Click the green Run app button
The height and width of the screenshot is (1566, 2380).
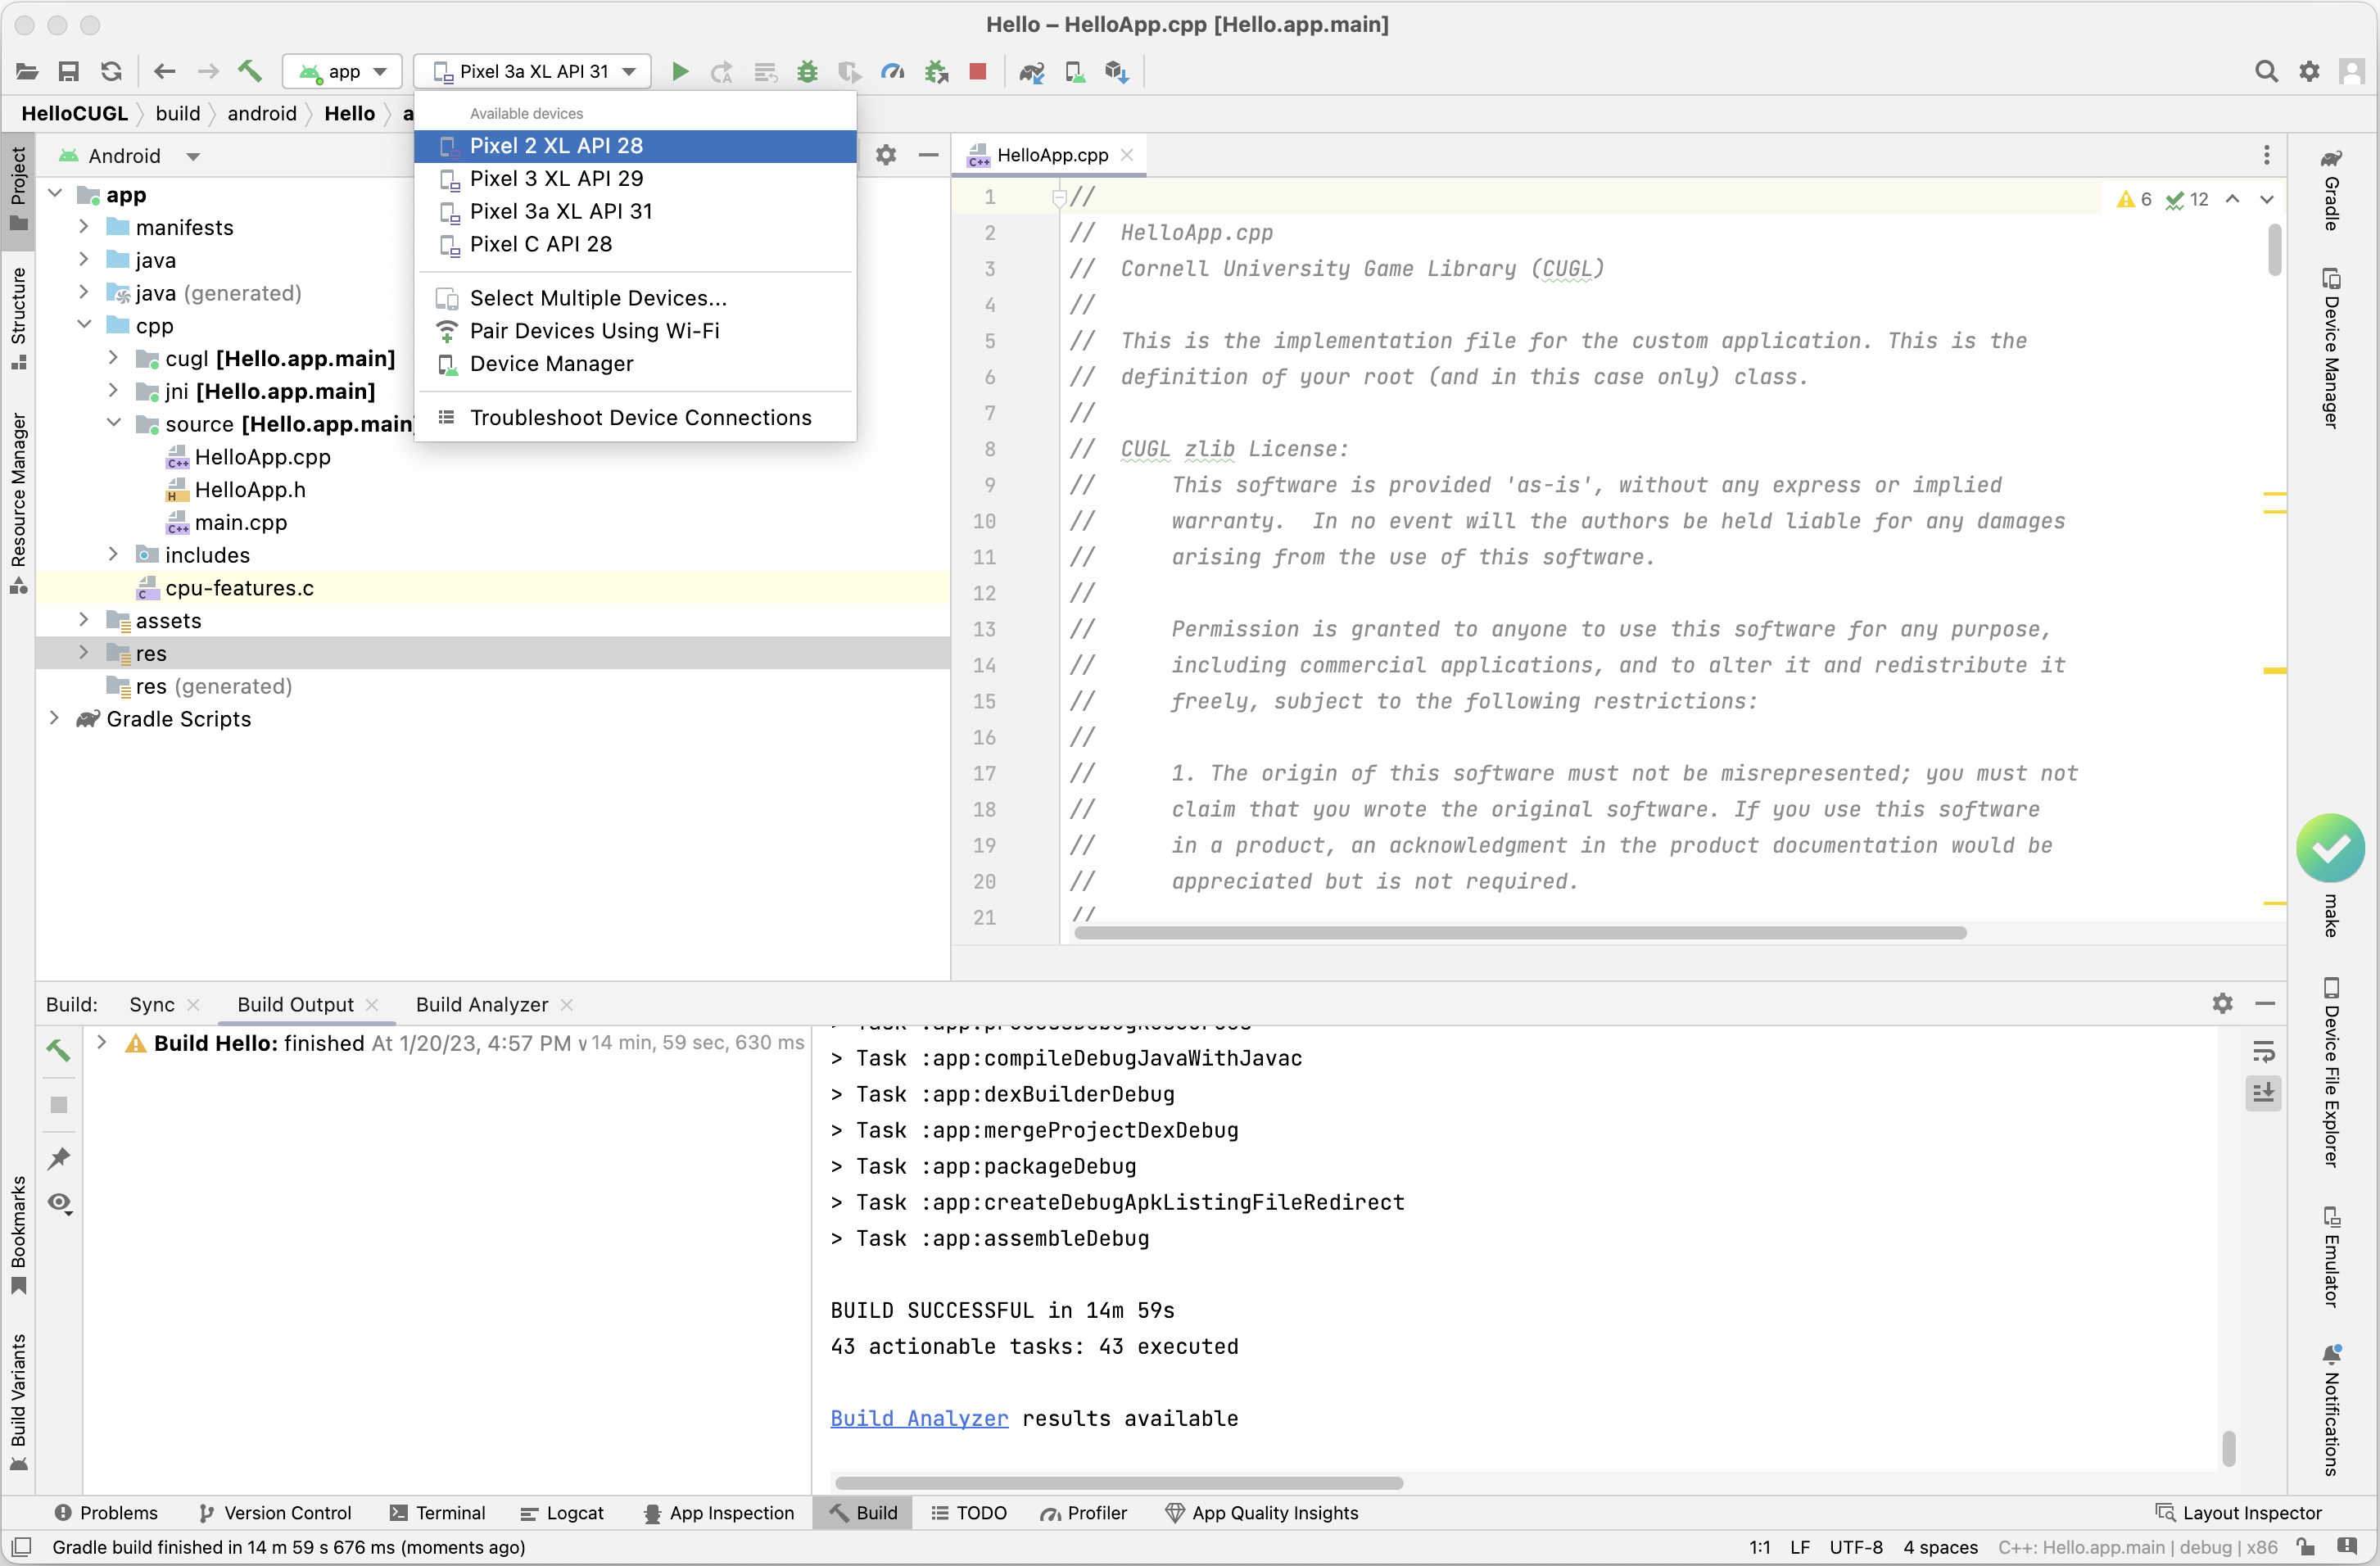(x=680, y=72)
